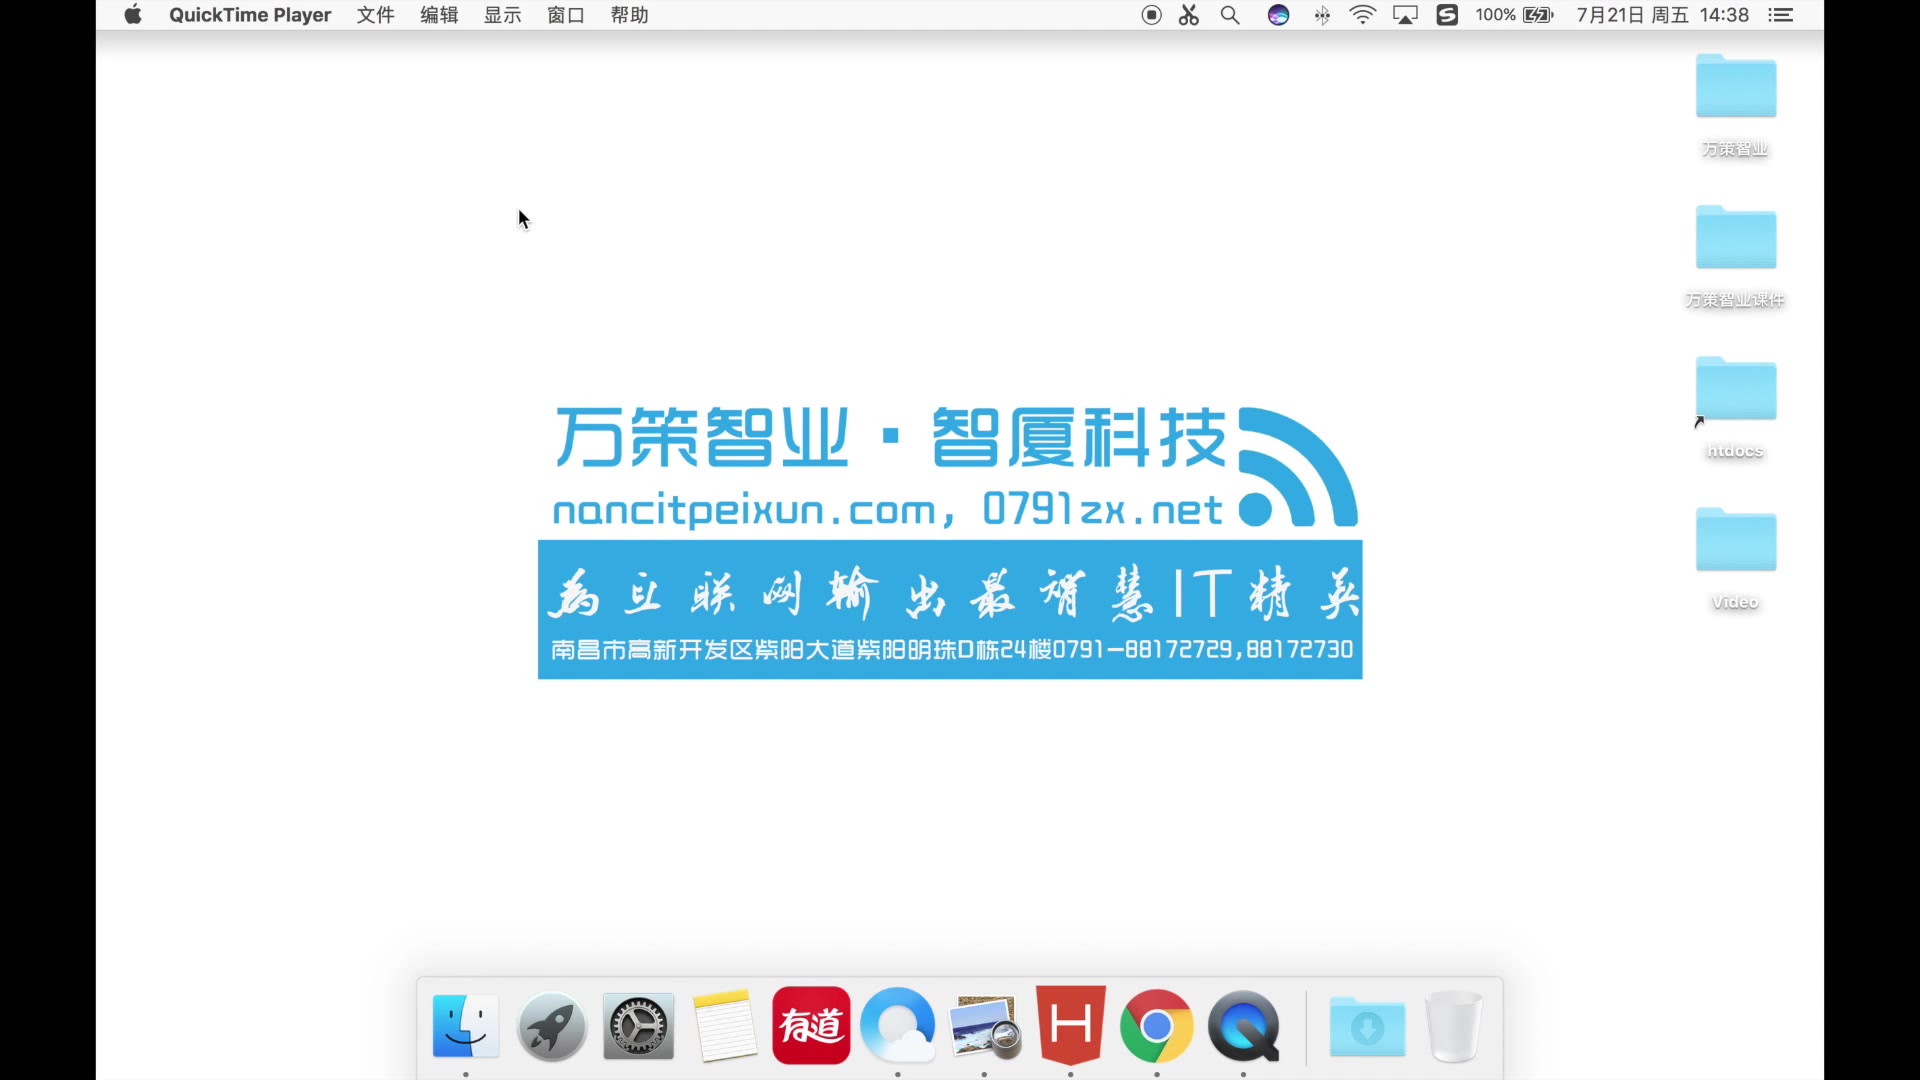Image resolution: width=1920 pixels, height=1080 pixels.
Task: Open Finder from the dock
Action: (x=464, y=1026)
